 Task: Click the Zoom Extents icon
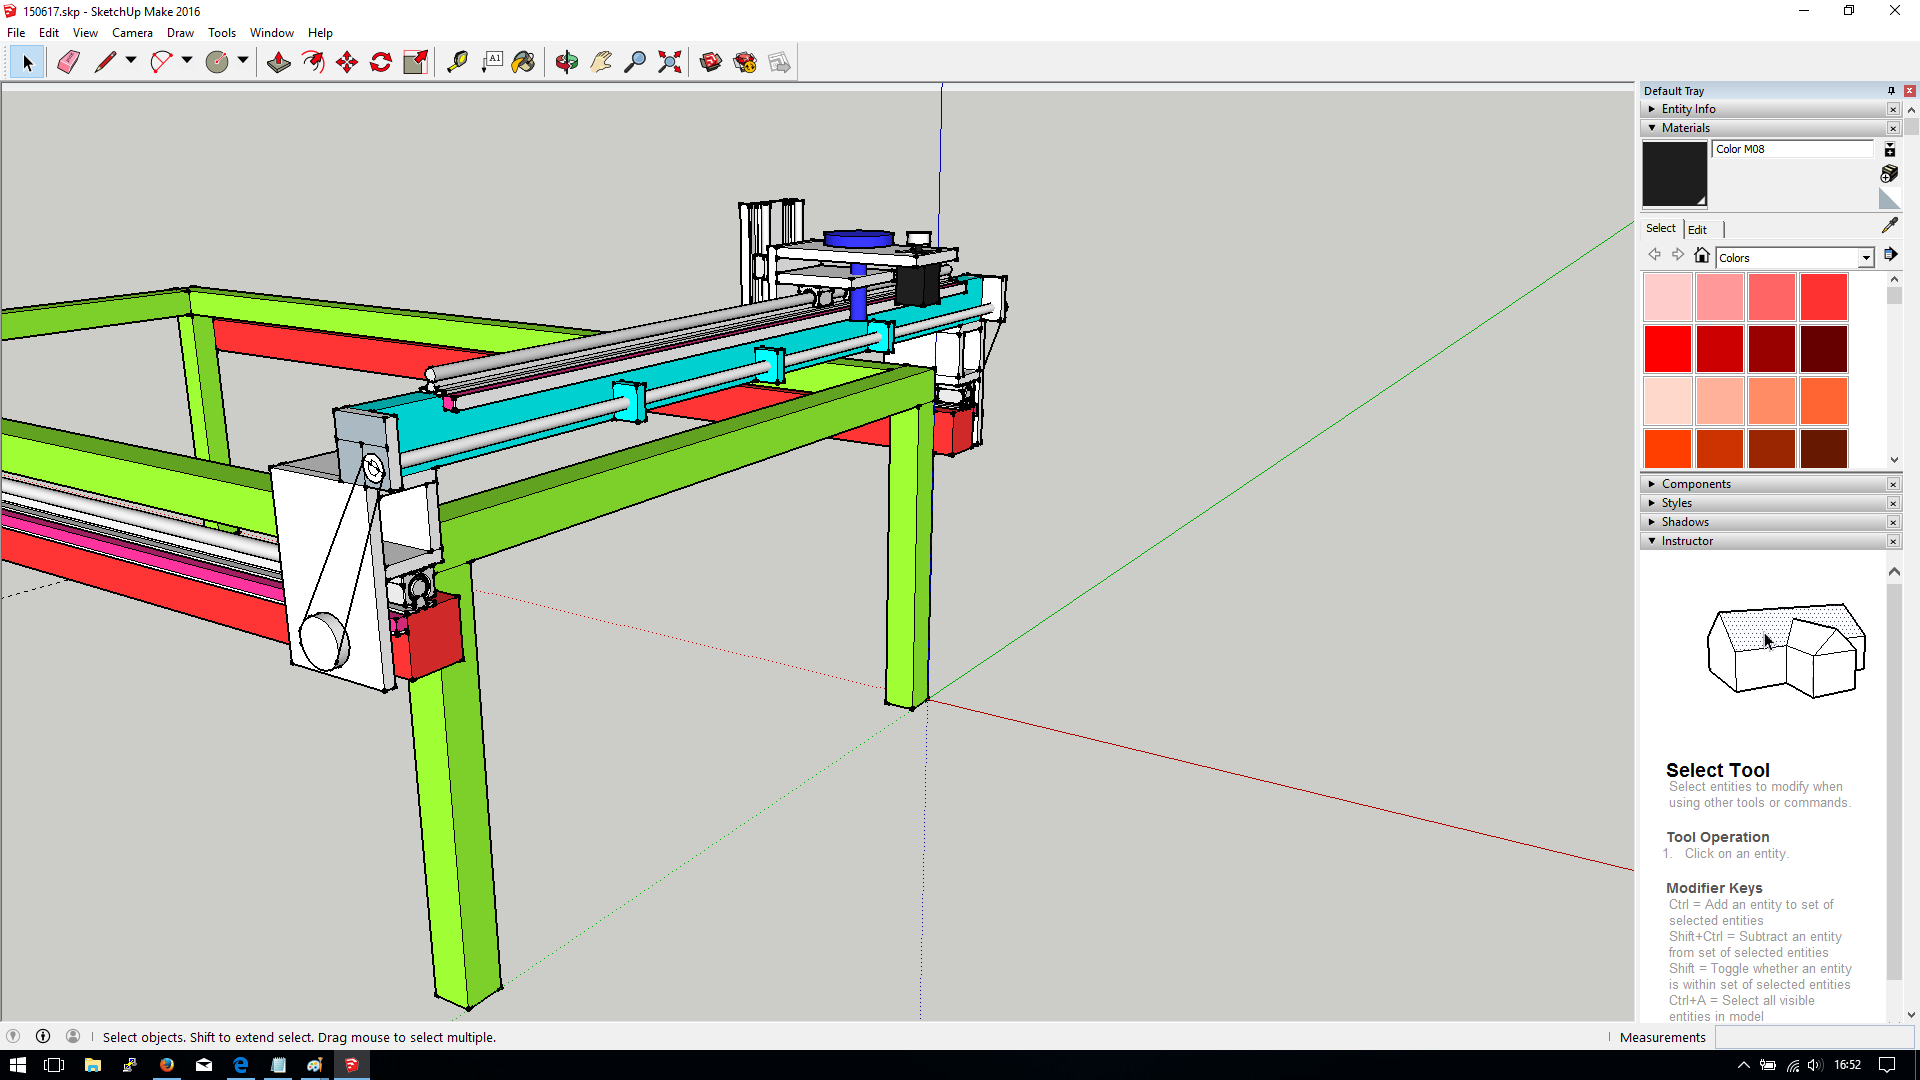(670, 62)
